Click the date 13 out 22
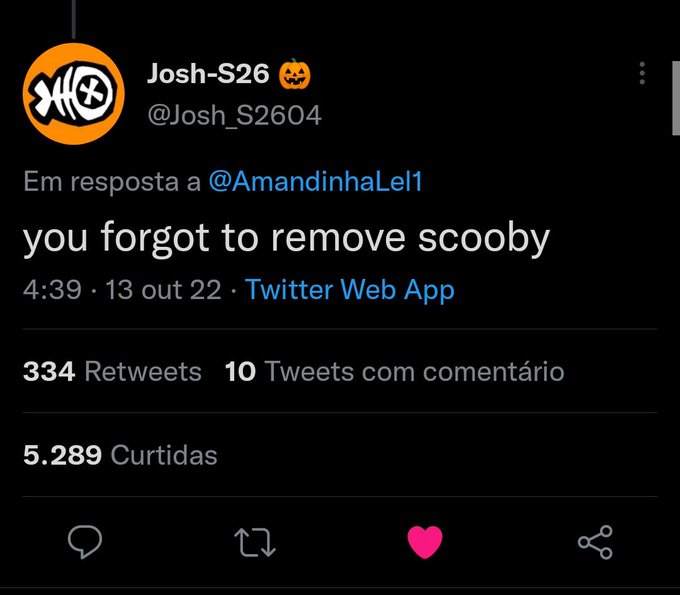 click(163, 290)
